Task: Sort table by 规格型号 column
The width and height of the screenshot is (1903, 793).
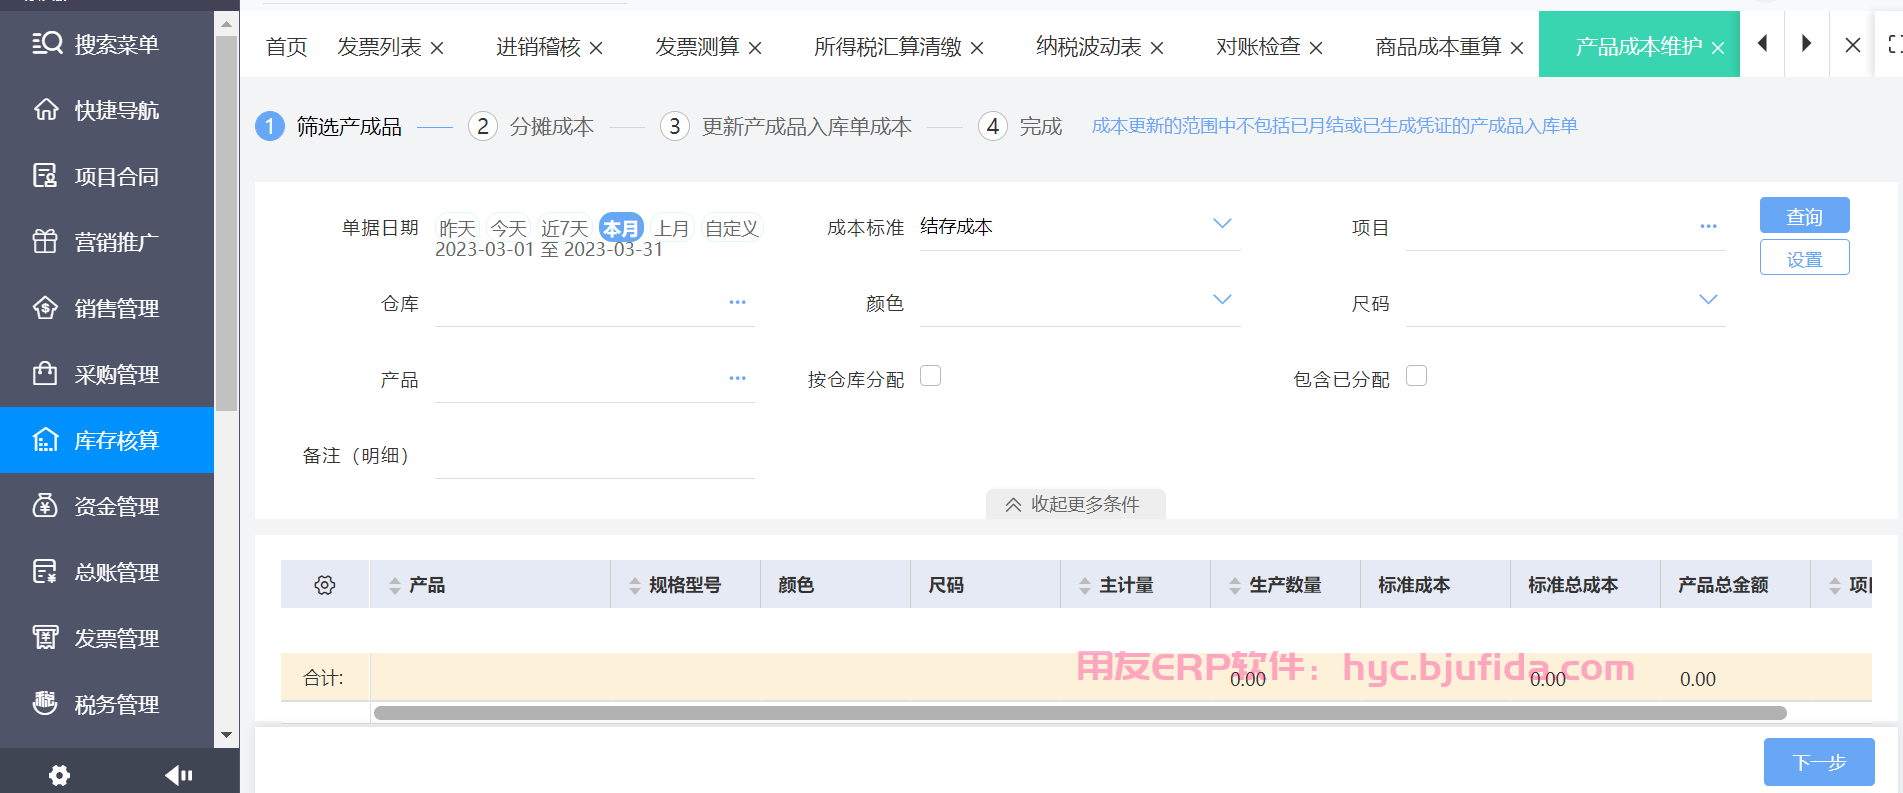Action: (635, 586)
